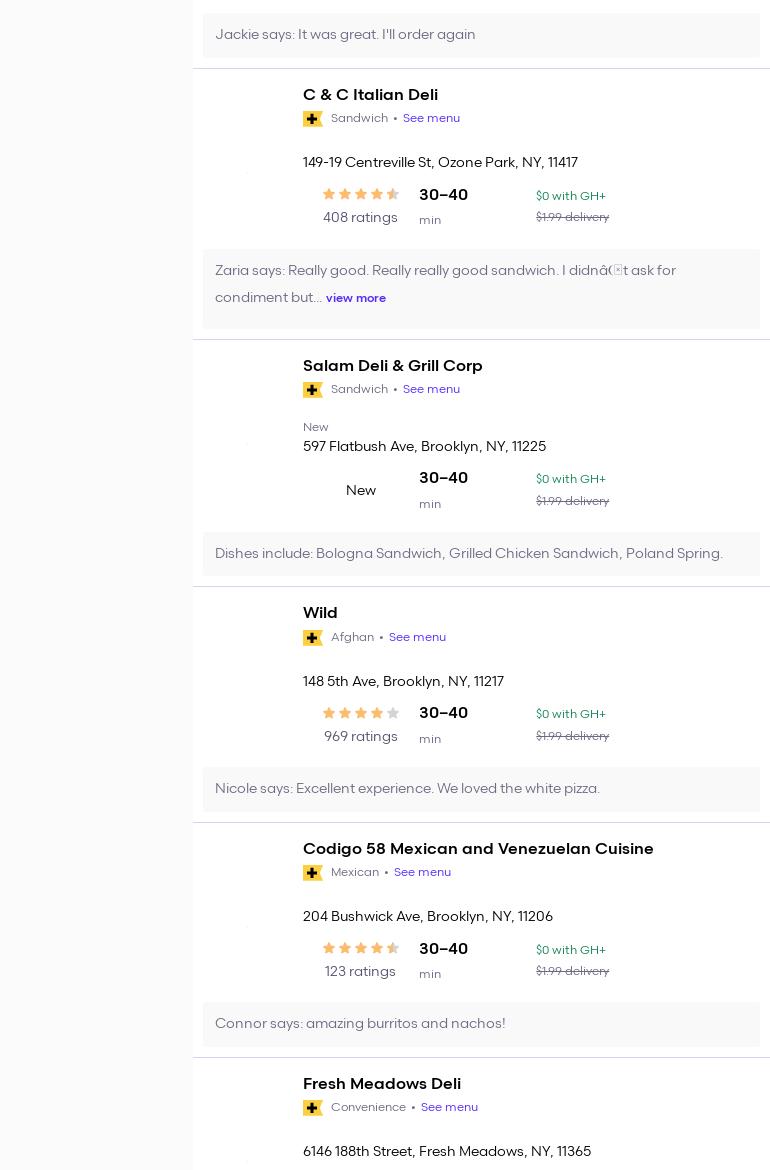Click GH+ badge icon under Fresh Meadows Deli
This screenshot has height=1170, width=770.
click(312, 1108)
